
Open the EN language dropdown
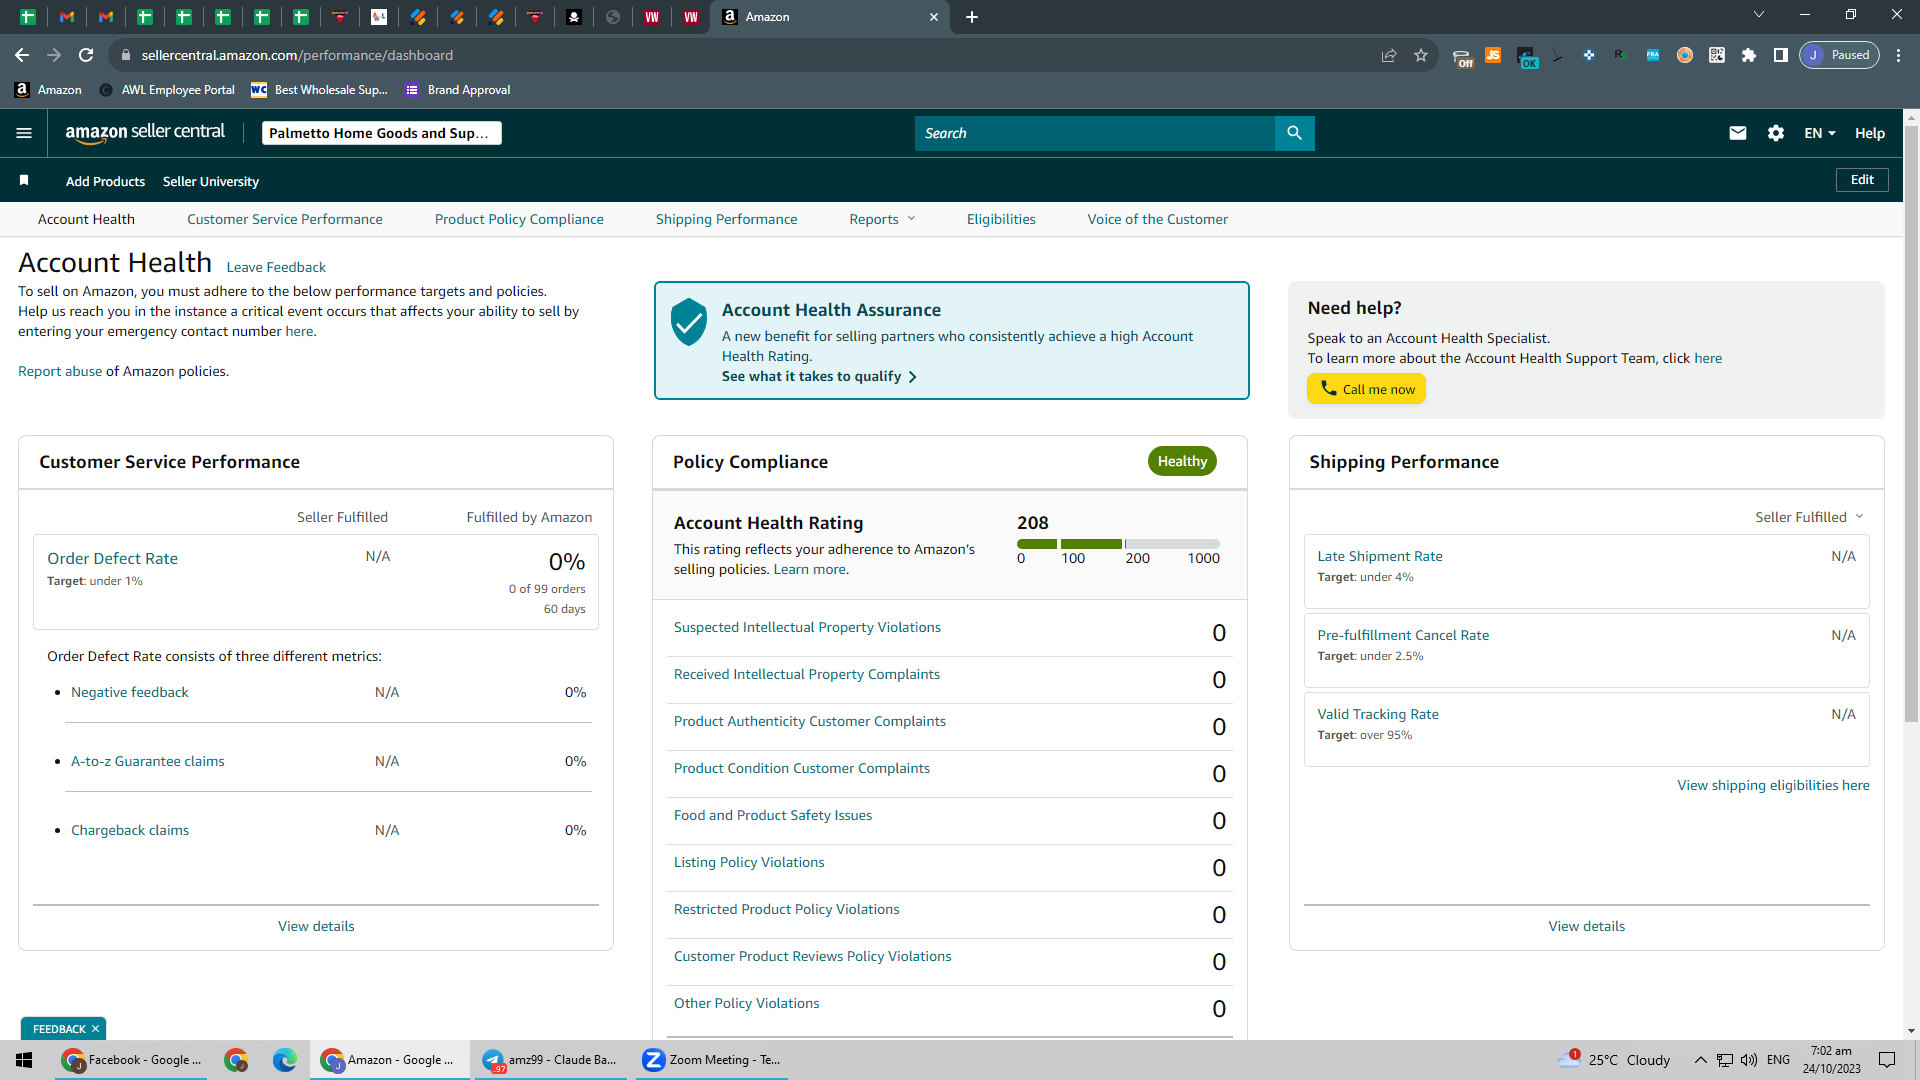coord(1819,133)
